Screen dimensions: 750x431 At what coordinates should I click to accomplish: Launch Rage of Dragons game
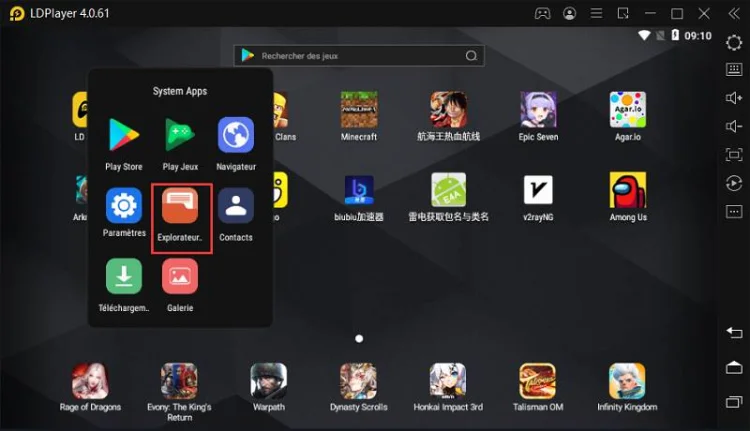pos(90,381)
